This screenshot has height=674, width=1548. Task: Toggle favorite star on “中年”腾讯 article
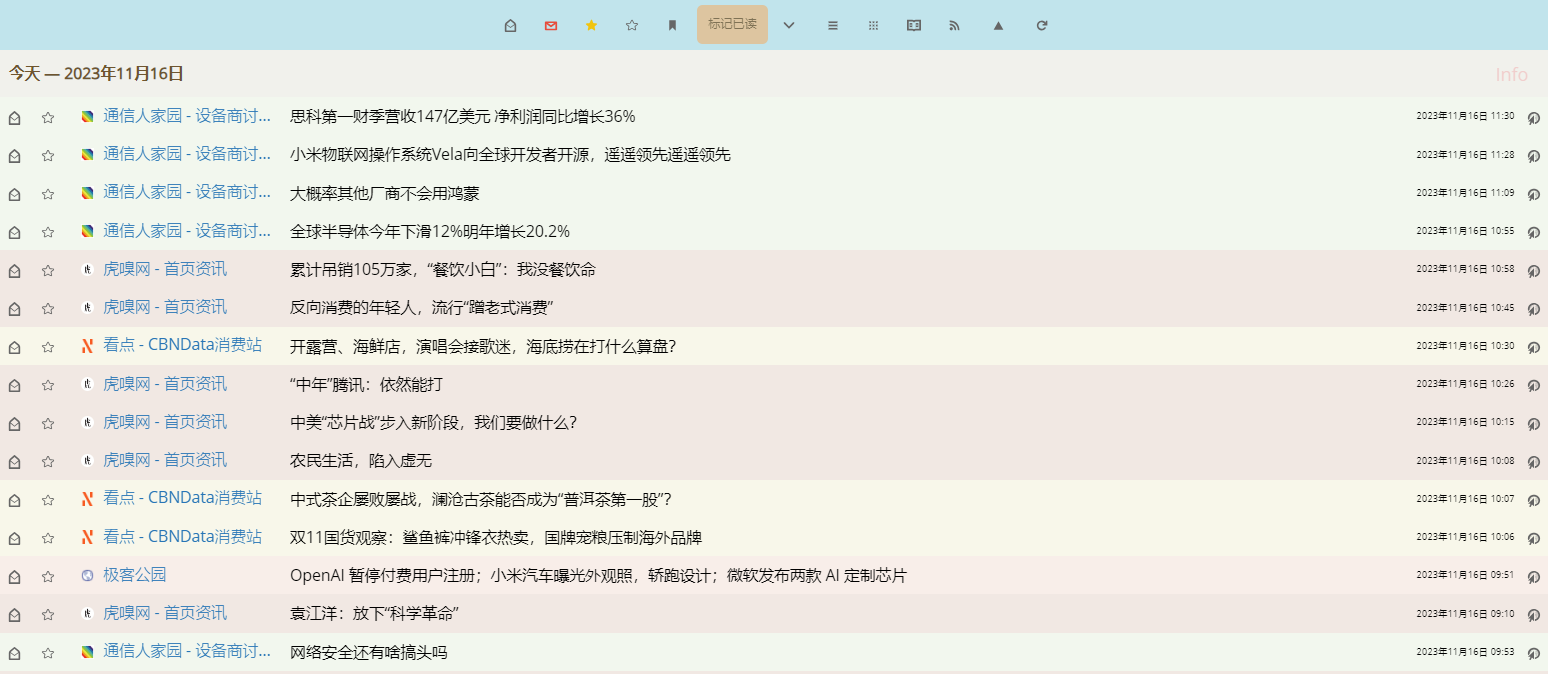pyautogui.click(x=48, y=385)
